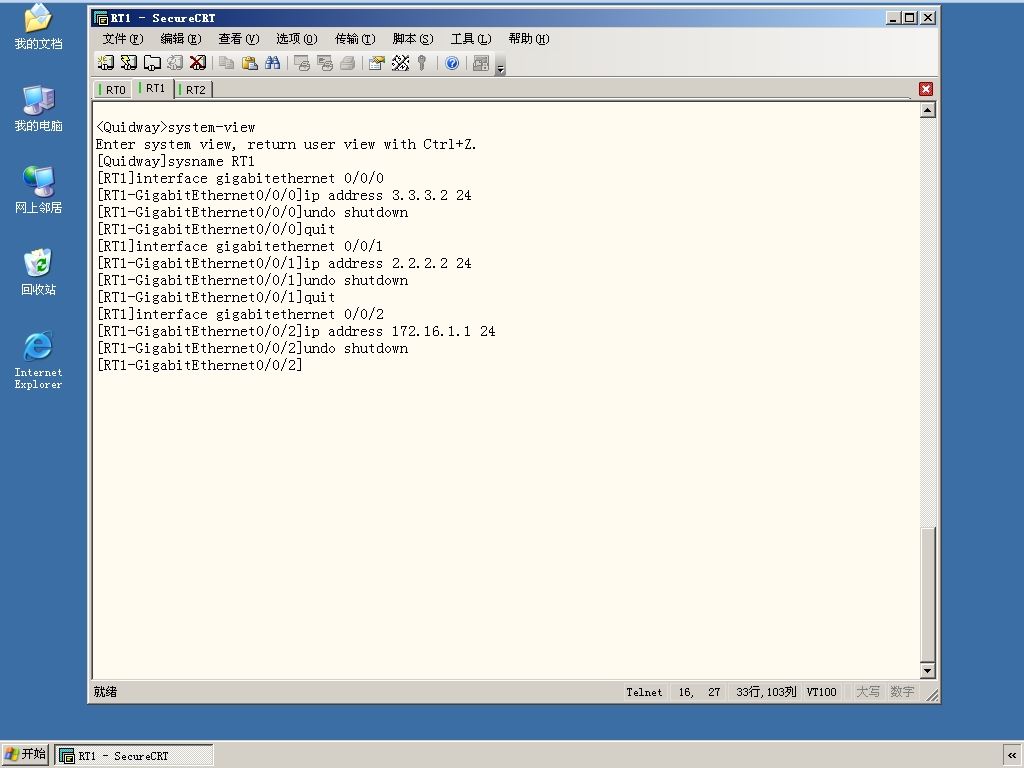Click the '<Quidway>system-view' line
The height and width of the screenshot is (768, 1024).
175,127
